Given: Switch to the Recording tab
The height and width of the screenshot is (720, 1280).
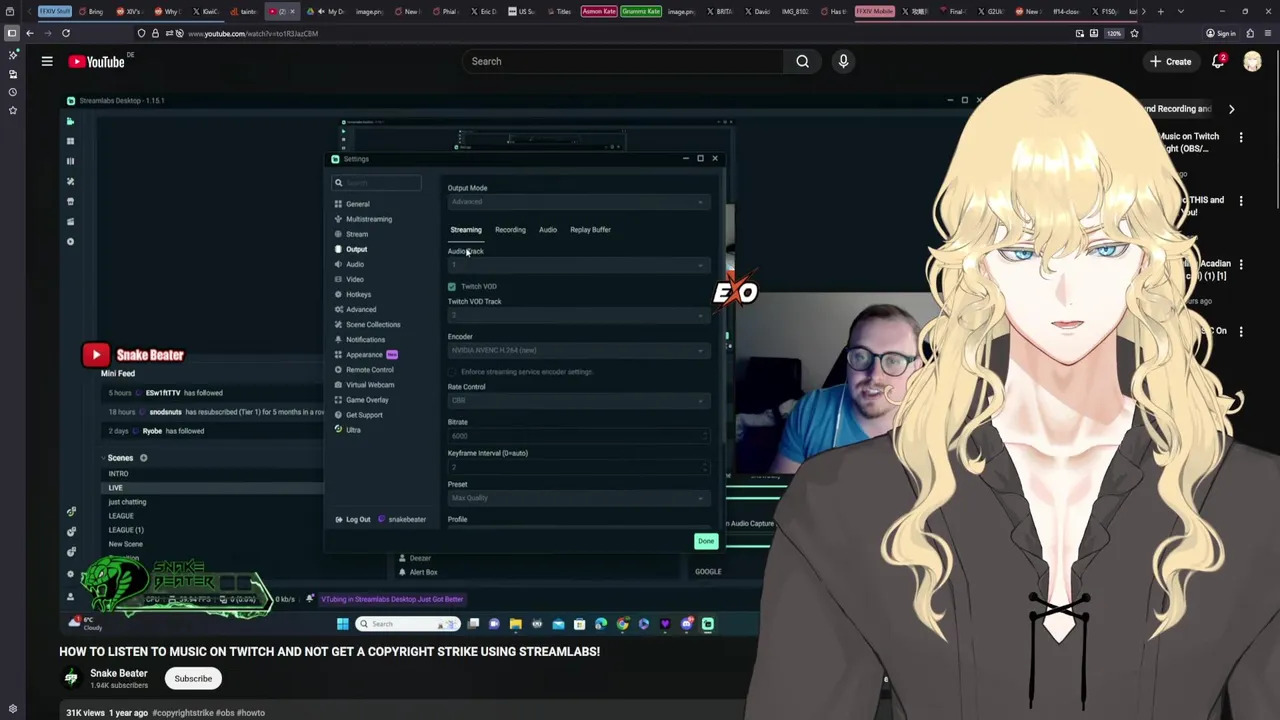Looking at the screenshot, I should tap(510, 230).
